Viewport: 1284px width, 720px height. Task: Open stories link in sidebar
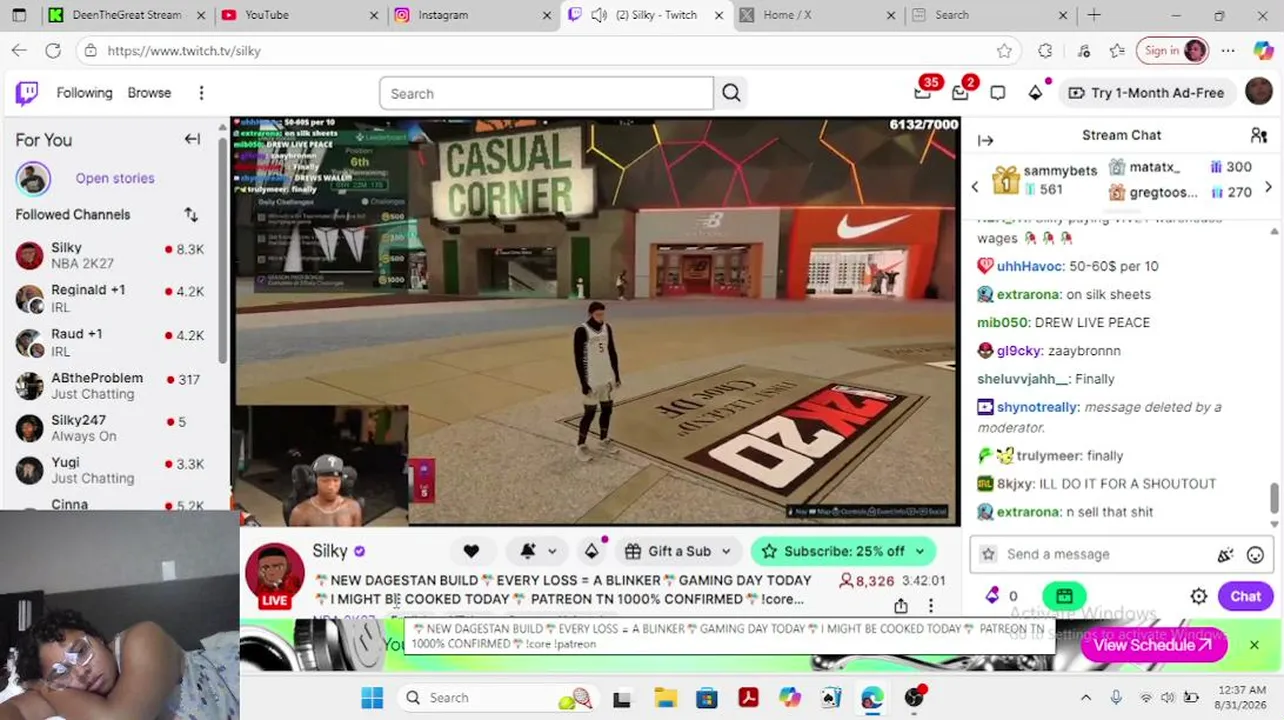pos(115,178)
